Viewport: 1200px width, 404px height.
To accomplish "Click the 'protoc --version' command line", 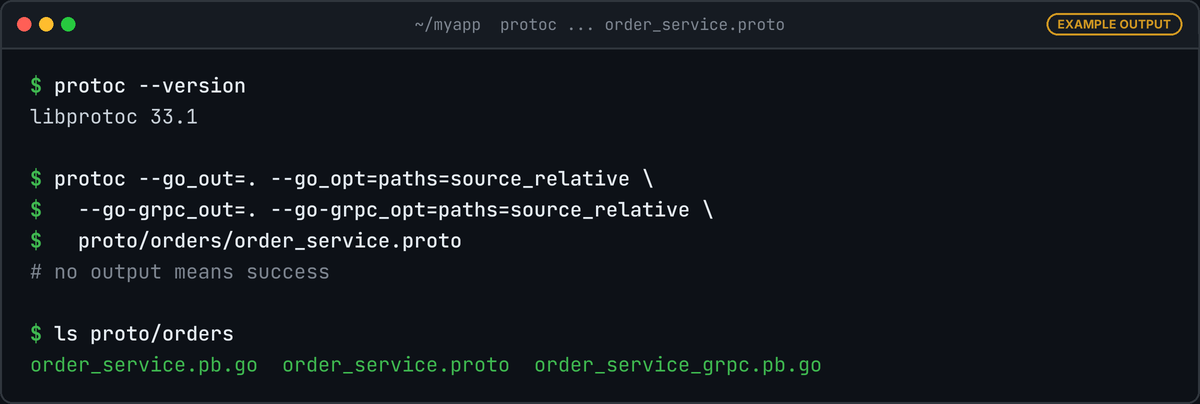I will [138, 86].
